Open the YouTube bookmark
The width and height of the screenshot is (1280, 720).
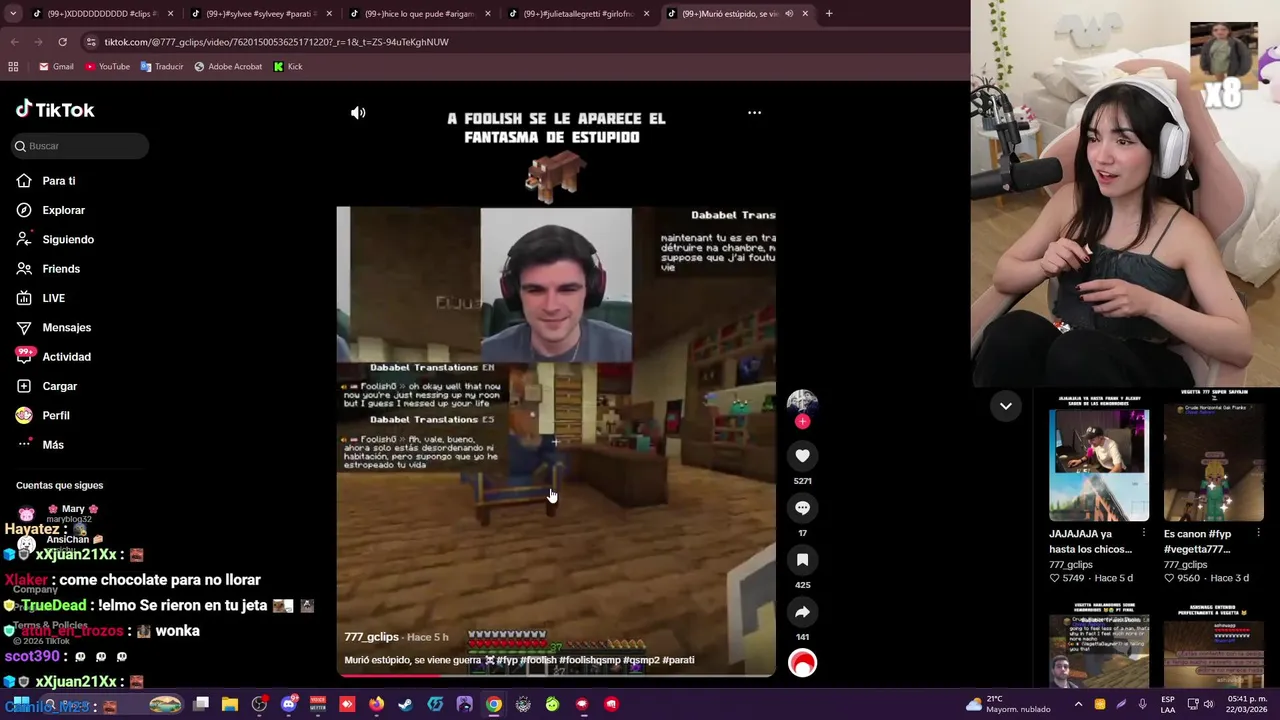click(x=107, y=67)
